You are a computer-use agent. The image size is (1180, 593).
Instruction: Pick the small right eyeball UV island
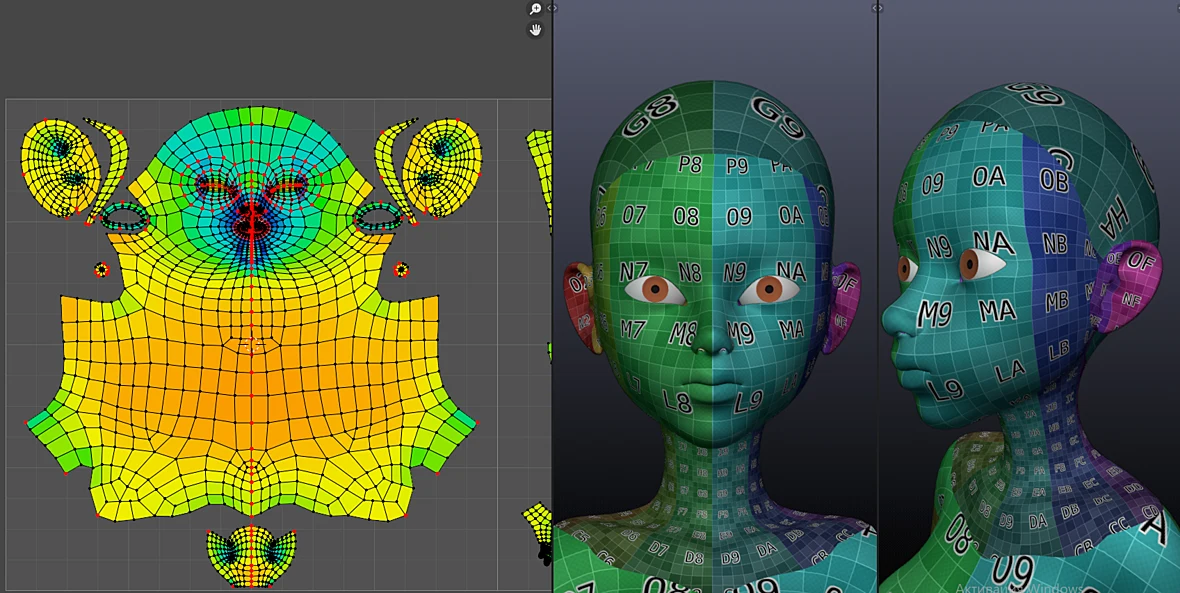[402, 269]
